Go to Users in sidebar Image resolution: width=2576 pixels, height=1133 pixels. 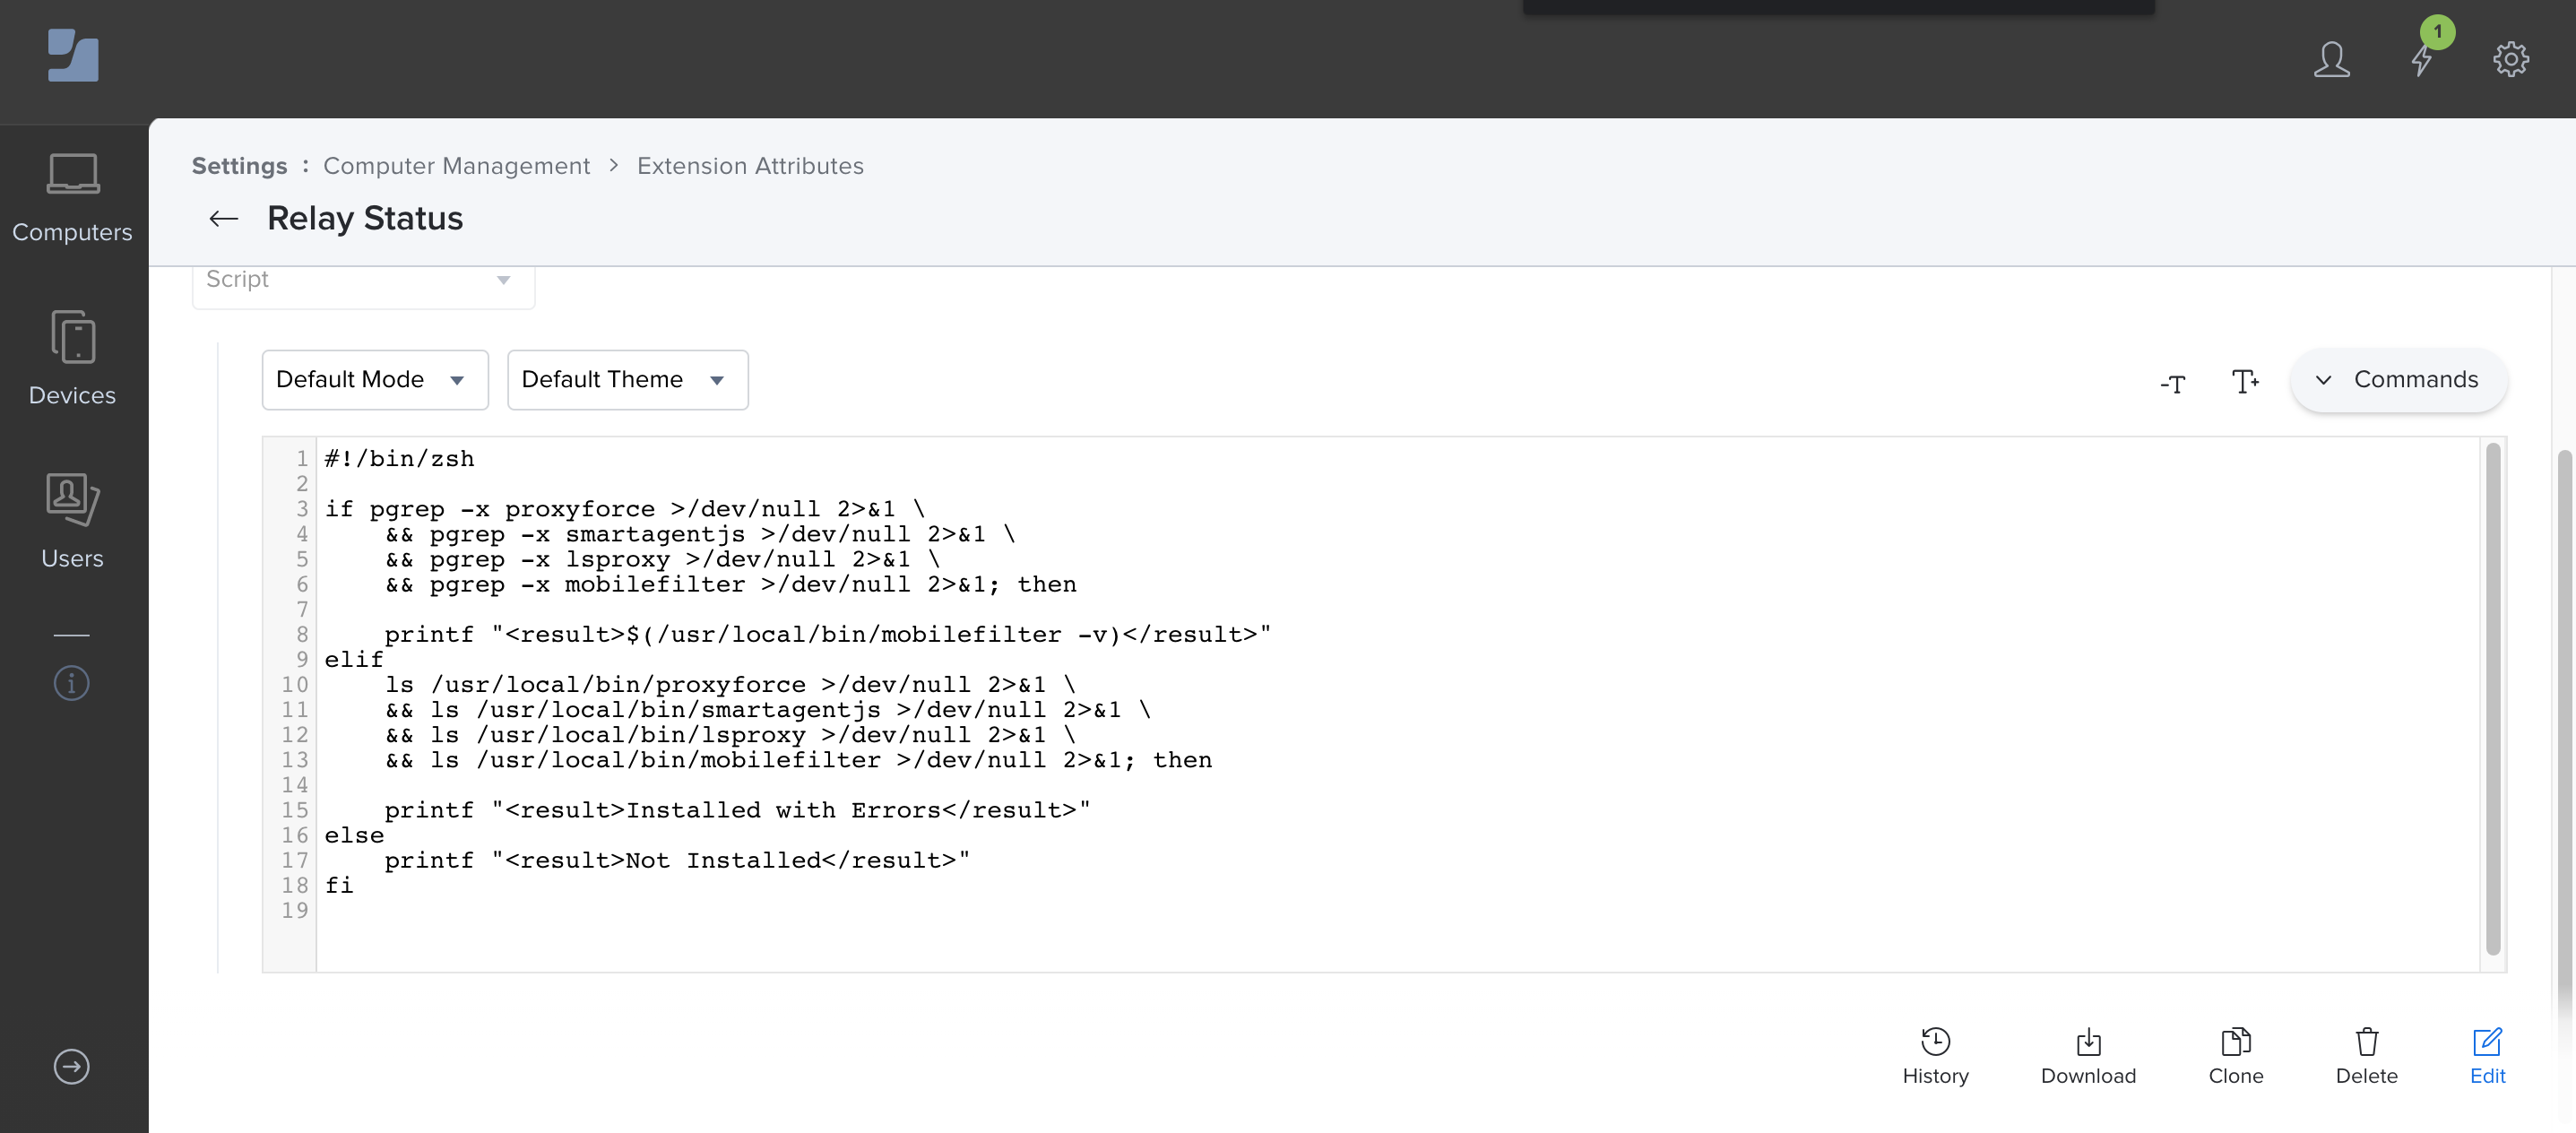(72, 522)
